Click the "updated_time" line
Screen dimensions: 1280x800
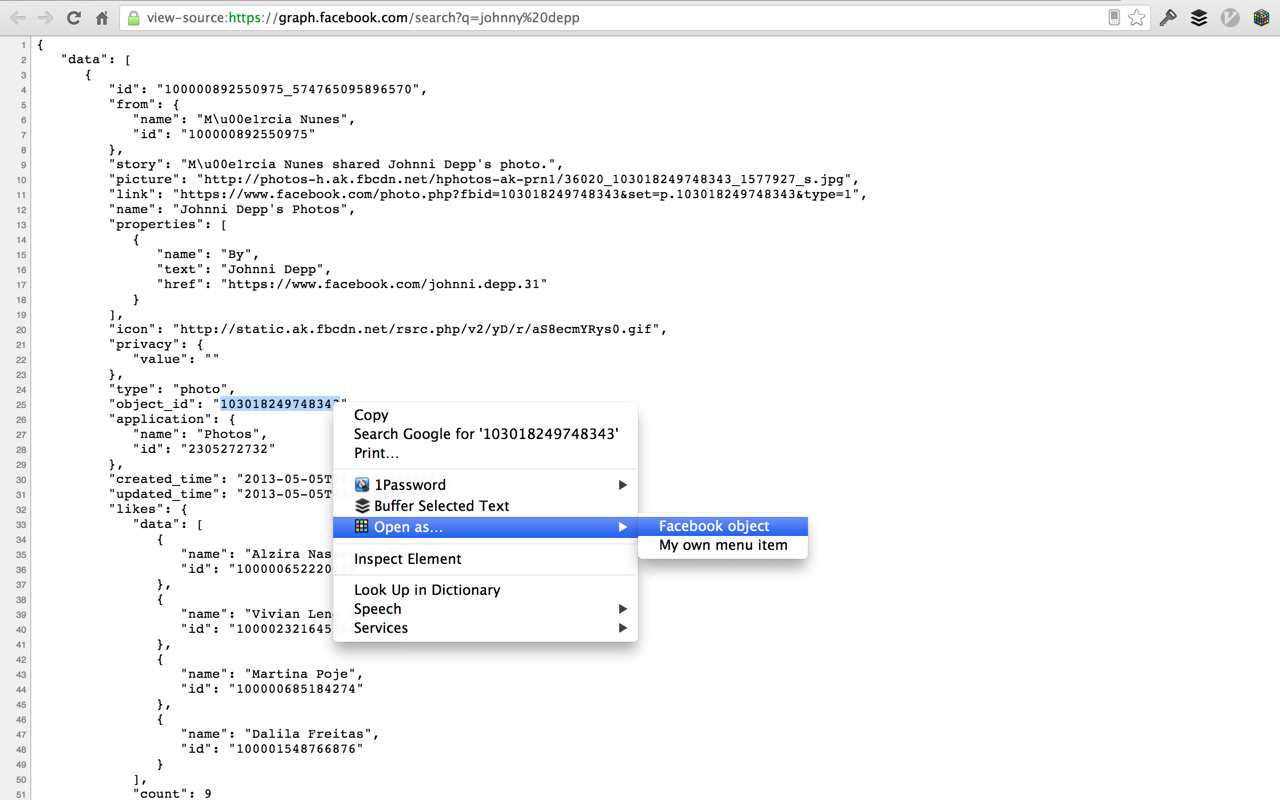[x=220, y=494]
